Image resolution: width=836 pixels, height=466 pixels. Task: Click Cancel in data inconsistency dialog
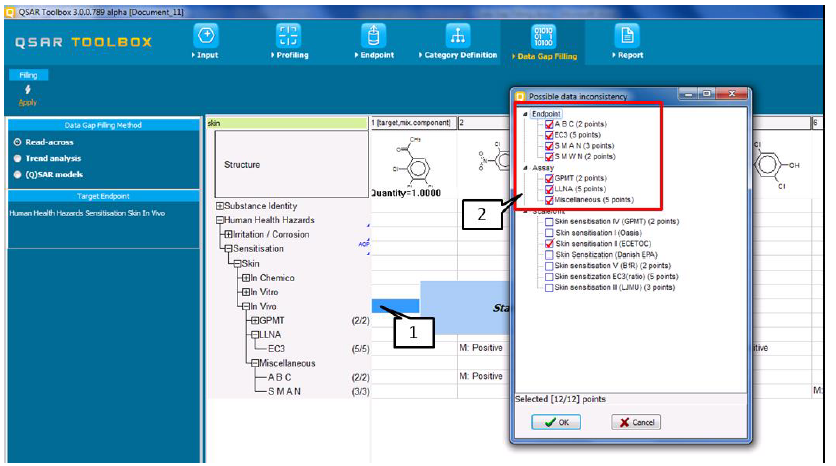pyautogui.click(x=636, y=422)
